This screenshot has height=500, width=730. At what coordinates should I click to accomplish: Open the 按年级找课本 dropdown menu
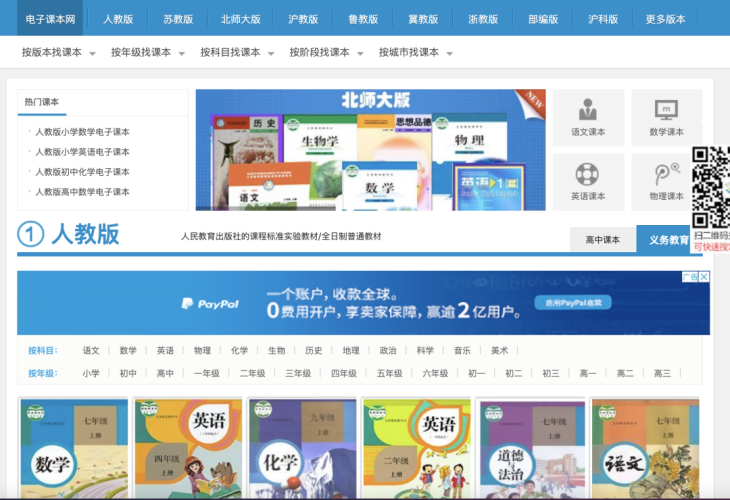tap(148, 52)
